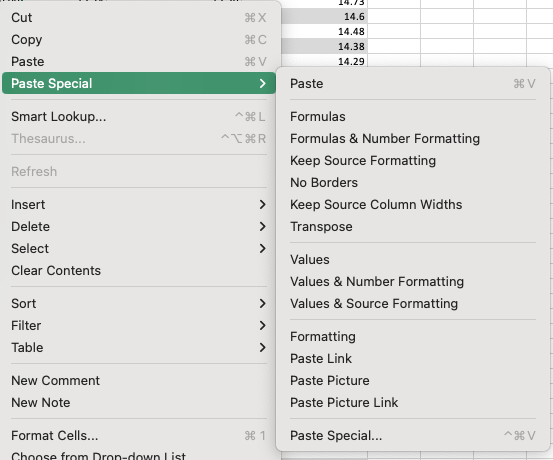Image resolution: width=553 pixels, height=460 pixels.
Task: Click Transpose in Paste Special submenu
Action: [413, 226]
